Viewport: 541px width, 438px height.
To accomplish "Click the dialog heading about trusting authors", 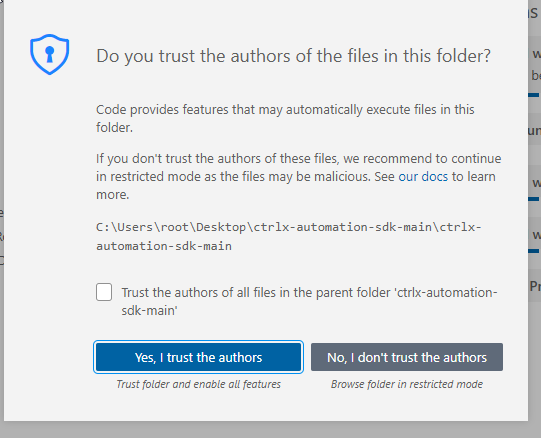I will pyautogui.click(x=293, y=56).
